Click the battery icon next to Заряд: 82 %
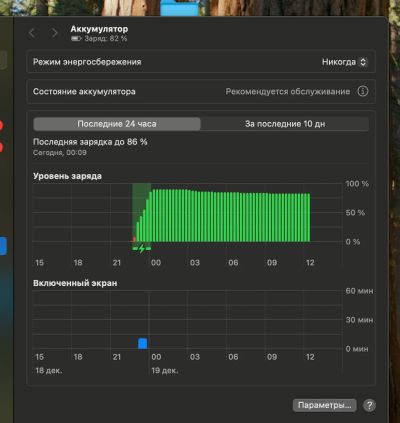 [76, 39]
